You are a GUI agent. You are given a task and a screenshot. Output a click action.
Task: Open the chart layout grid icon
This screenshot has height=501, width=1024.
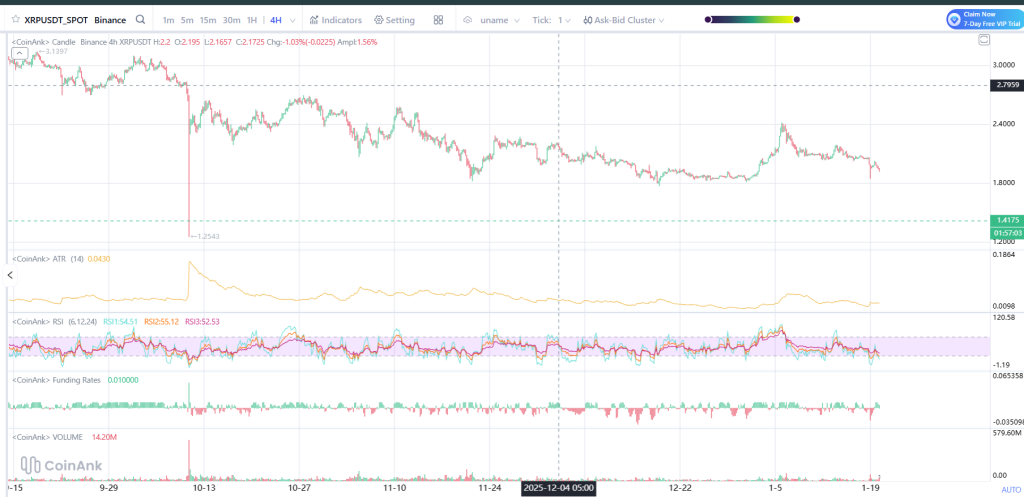[438, 20]
